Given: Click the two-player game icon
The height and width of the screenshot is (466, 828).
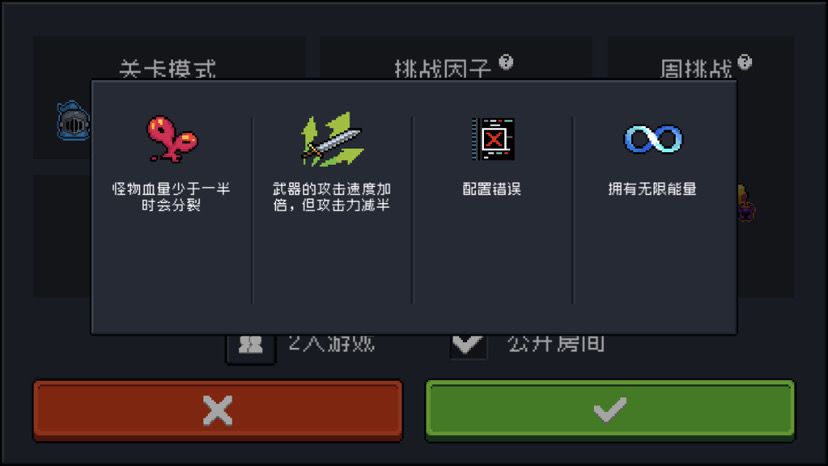Looking at the screenshot, I should (251, 346).
